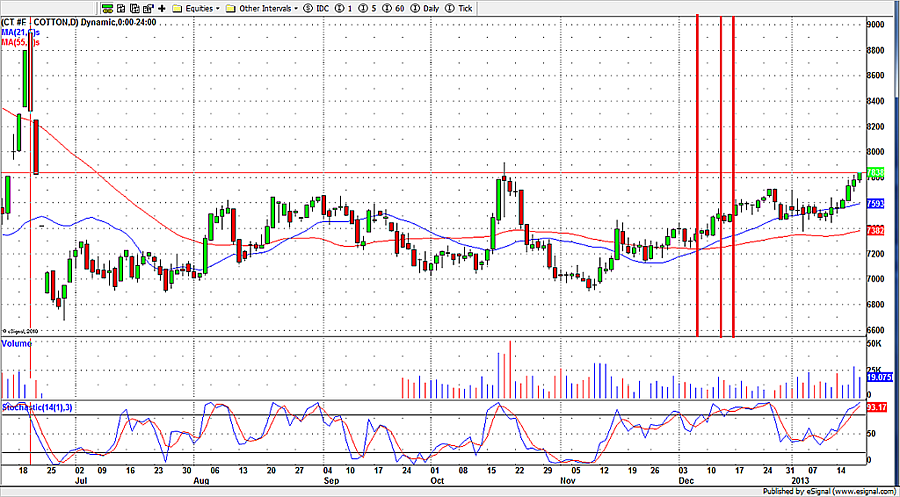Click the green 7838 current price tag
The width and height of the screenshot is (900, 497).
(x=874, y=173)
